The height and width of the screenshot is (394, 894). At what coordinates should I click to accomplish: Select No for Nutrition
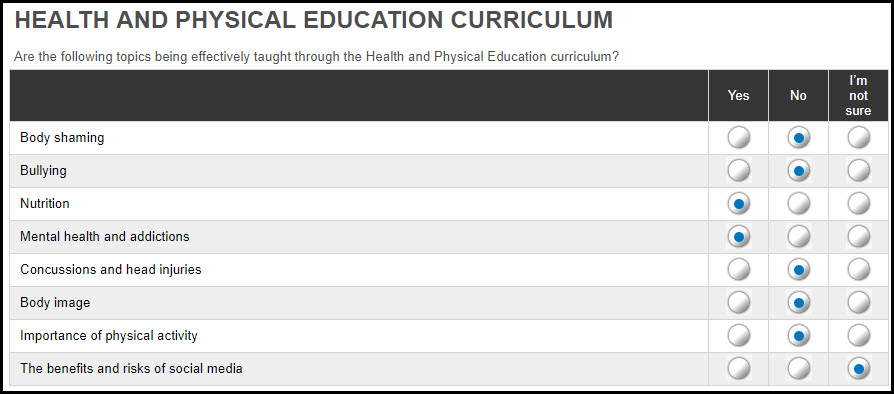point(798,204)
